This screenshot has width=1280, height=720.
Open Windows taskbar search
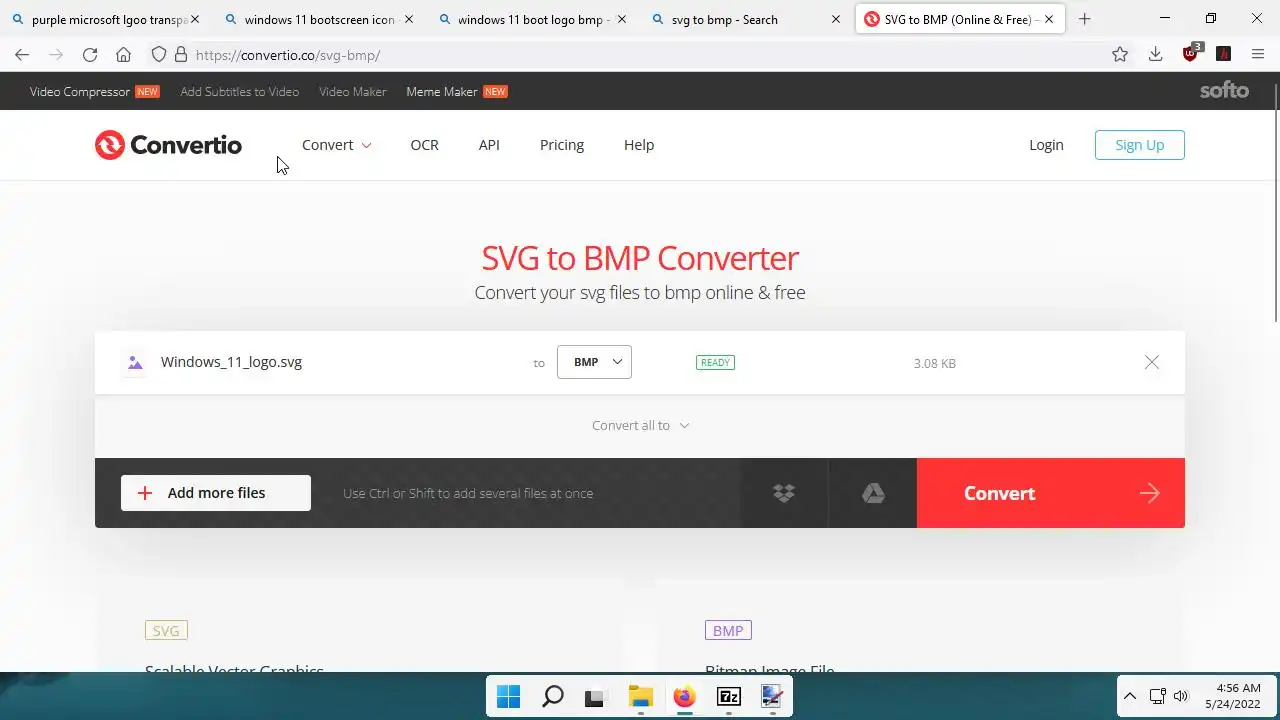click(x=552, y=697)
